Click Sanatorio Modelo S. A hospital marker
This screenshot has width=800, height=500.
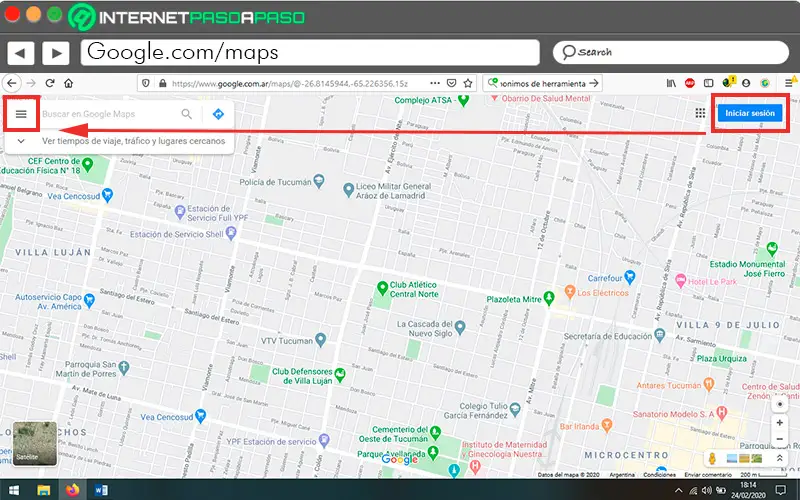(x=721, y=413)
